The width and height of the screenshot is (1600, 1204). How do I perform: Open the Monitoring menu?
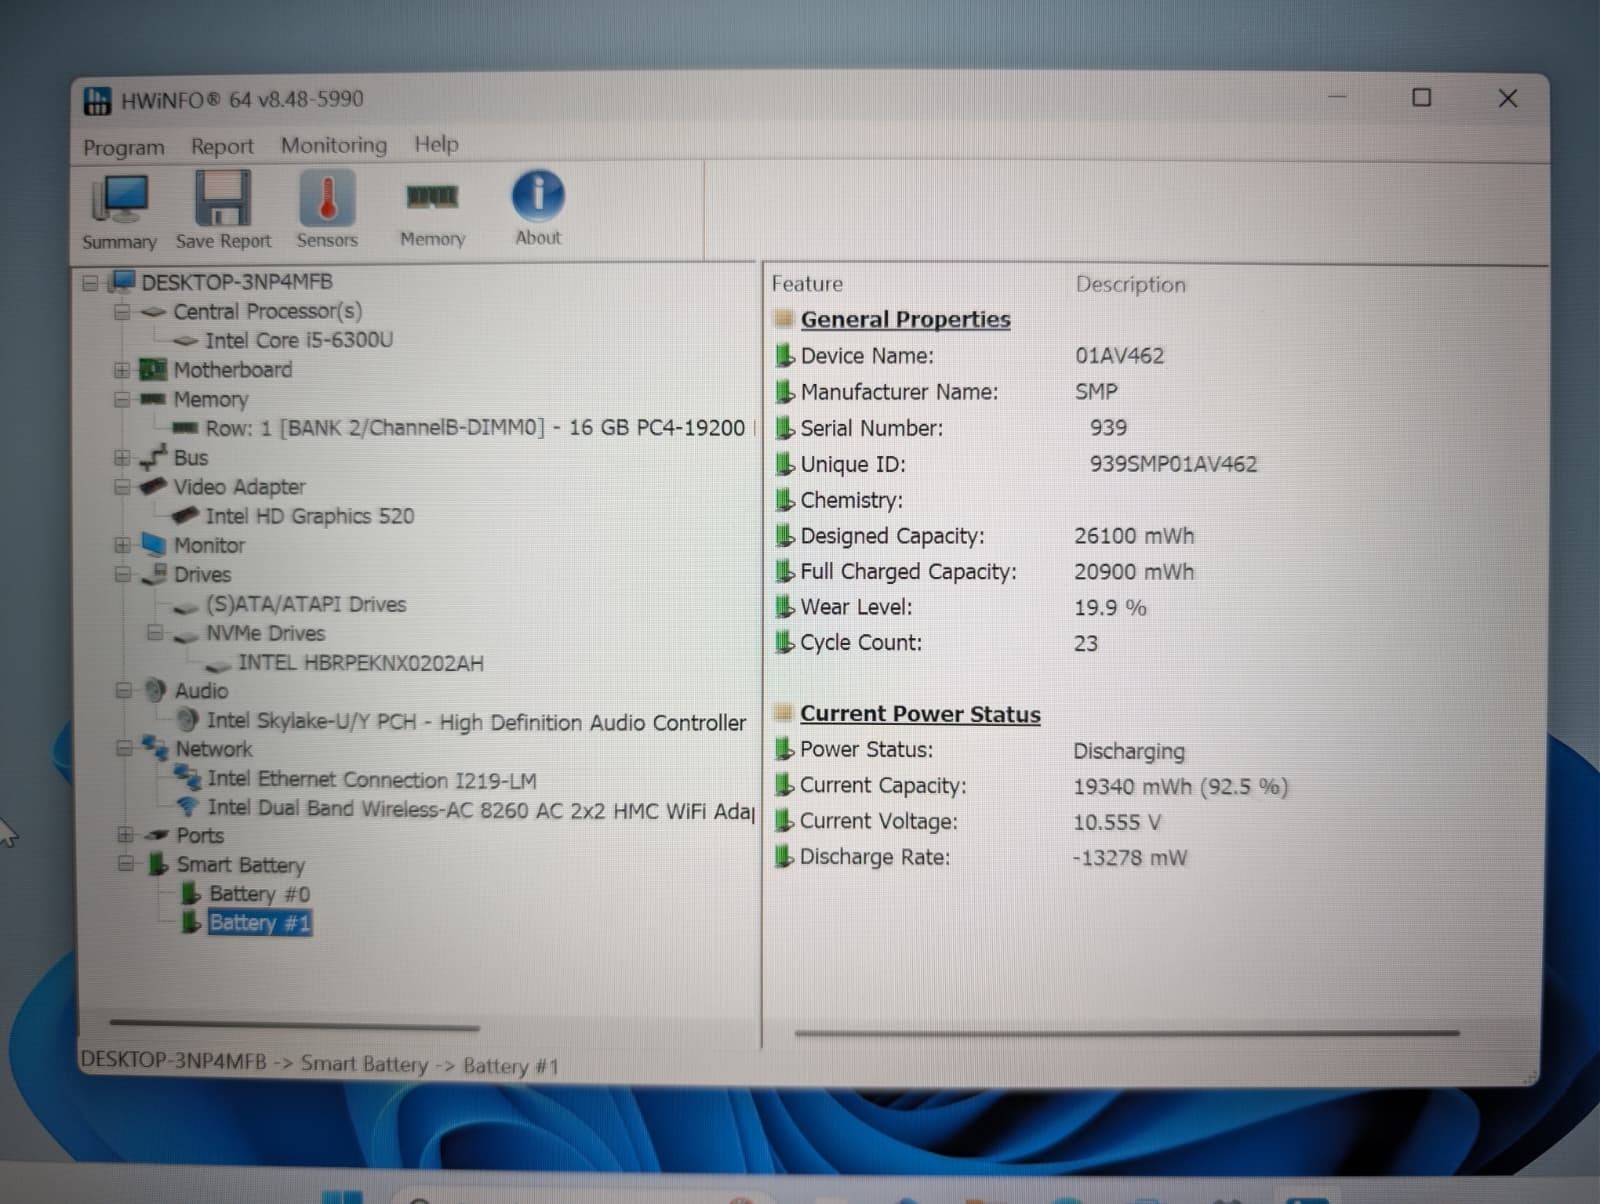(x=334, y=145)
